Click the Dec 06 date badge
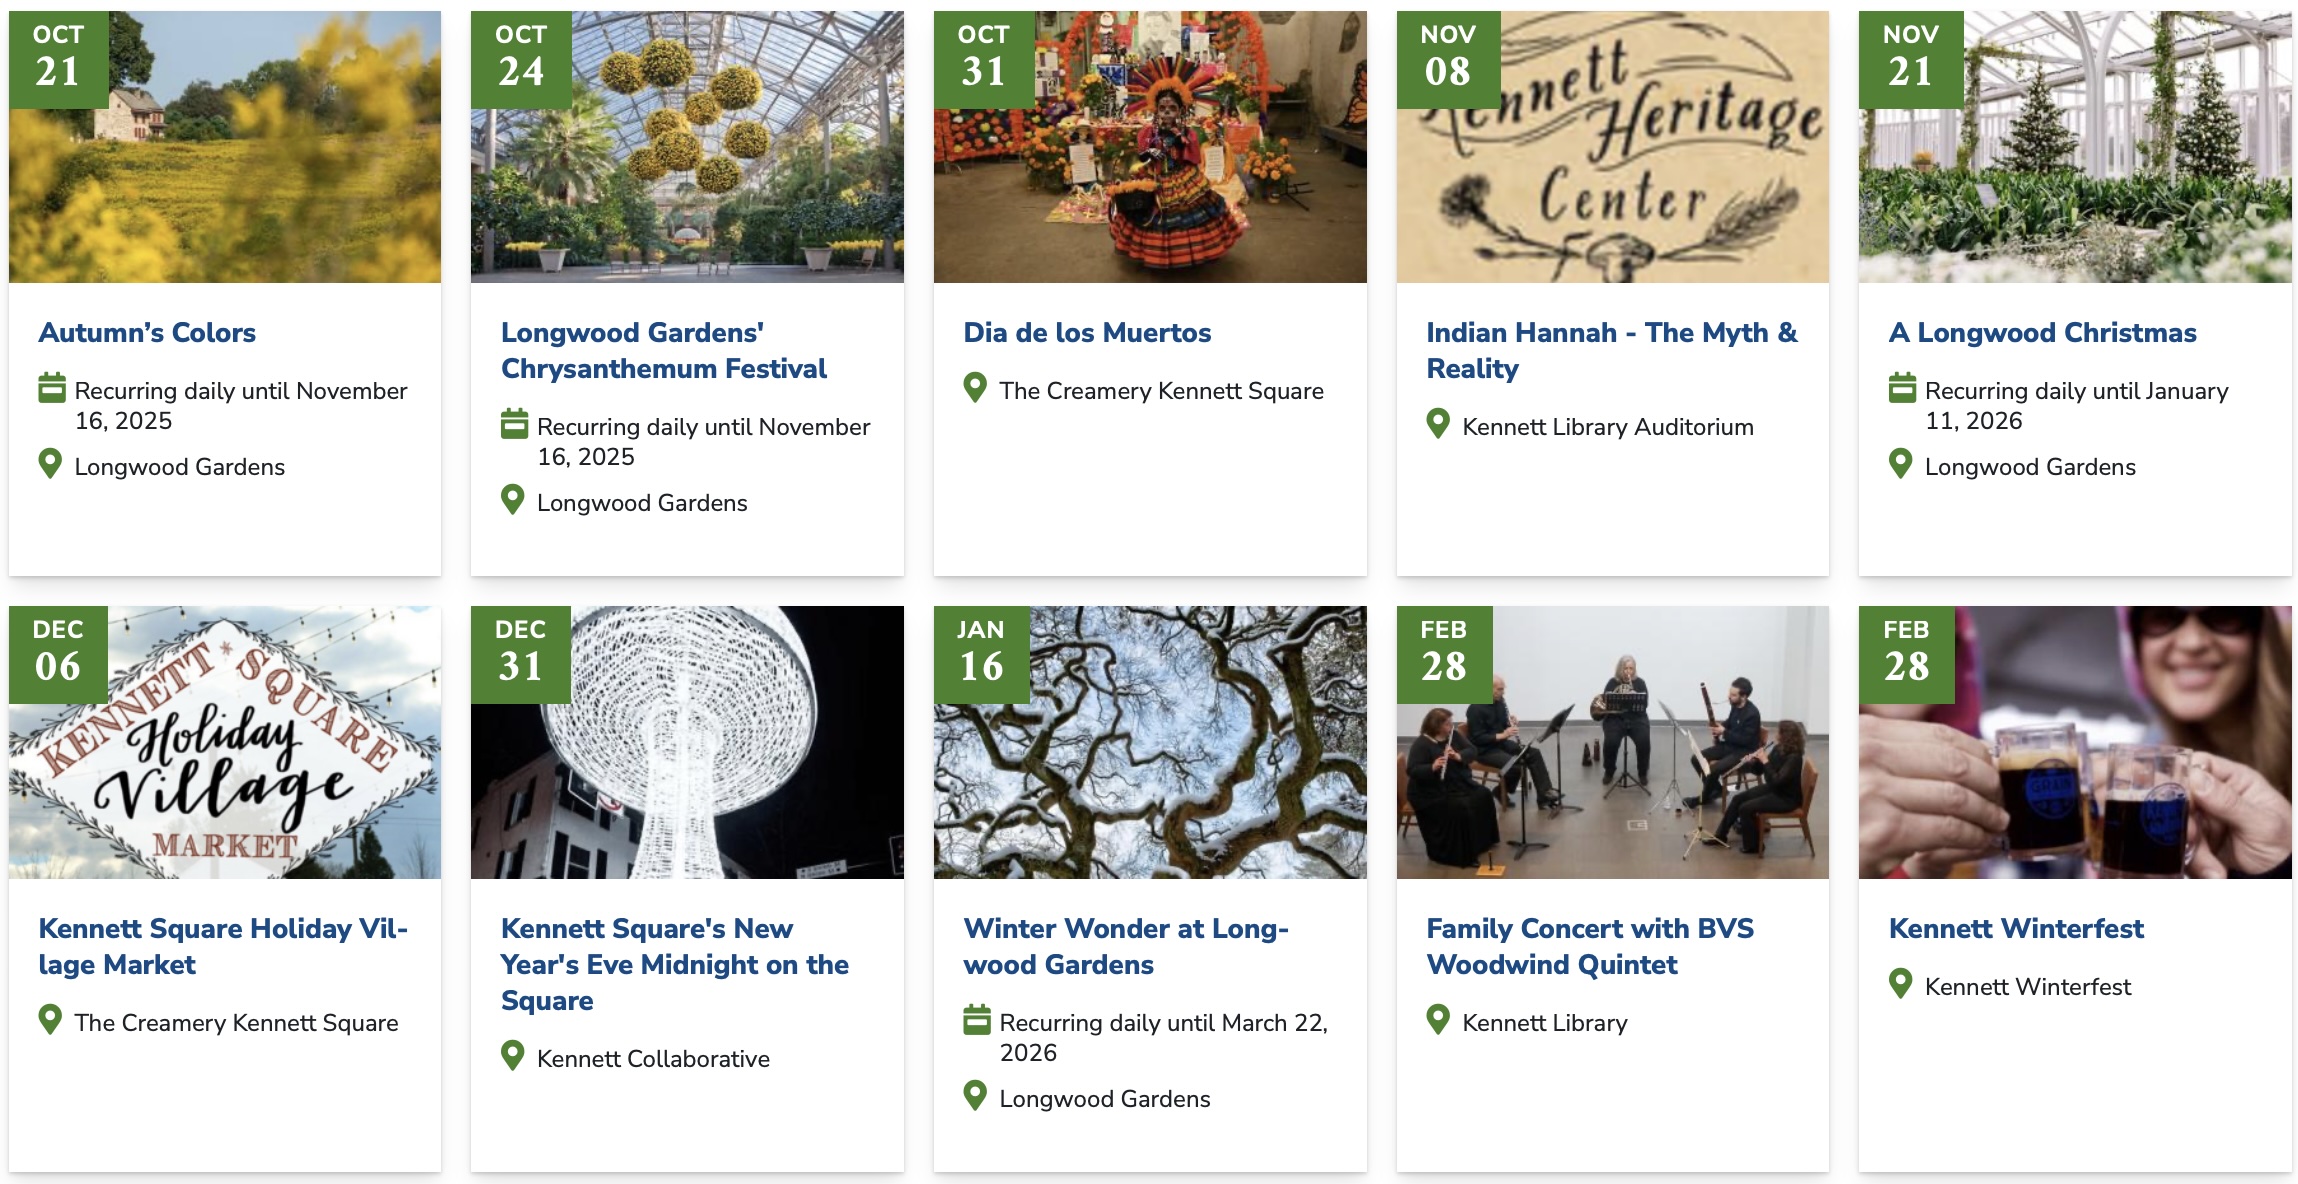The image size is (2298, 1184). click(58, 654)
